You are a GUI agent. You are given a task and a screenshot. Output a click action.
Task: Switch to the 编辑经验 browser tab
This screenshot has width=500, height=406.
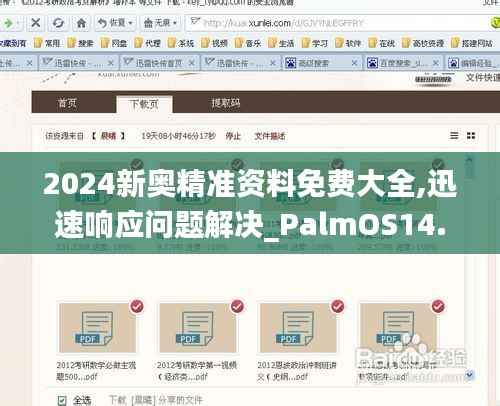coord(473,63)
